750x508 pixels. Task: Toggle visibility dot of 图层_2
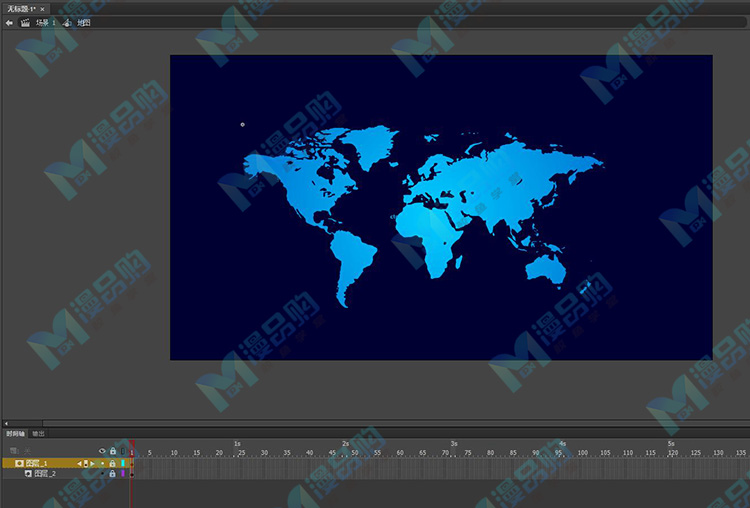102,474
